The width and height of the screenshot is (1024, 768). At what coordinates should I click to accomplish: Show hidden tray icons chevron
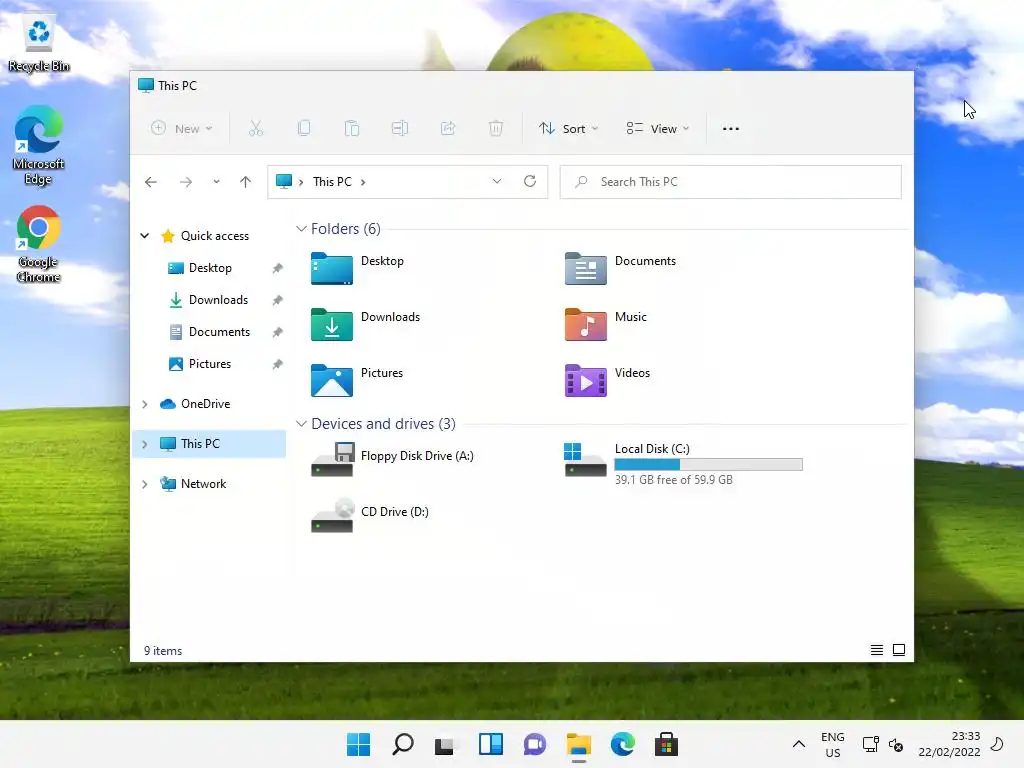coord(798,744)
